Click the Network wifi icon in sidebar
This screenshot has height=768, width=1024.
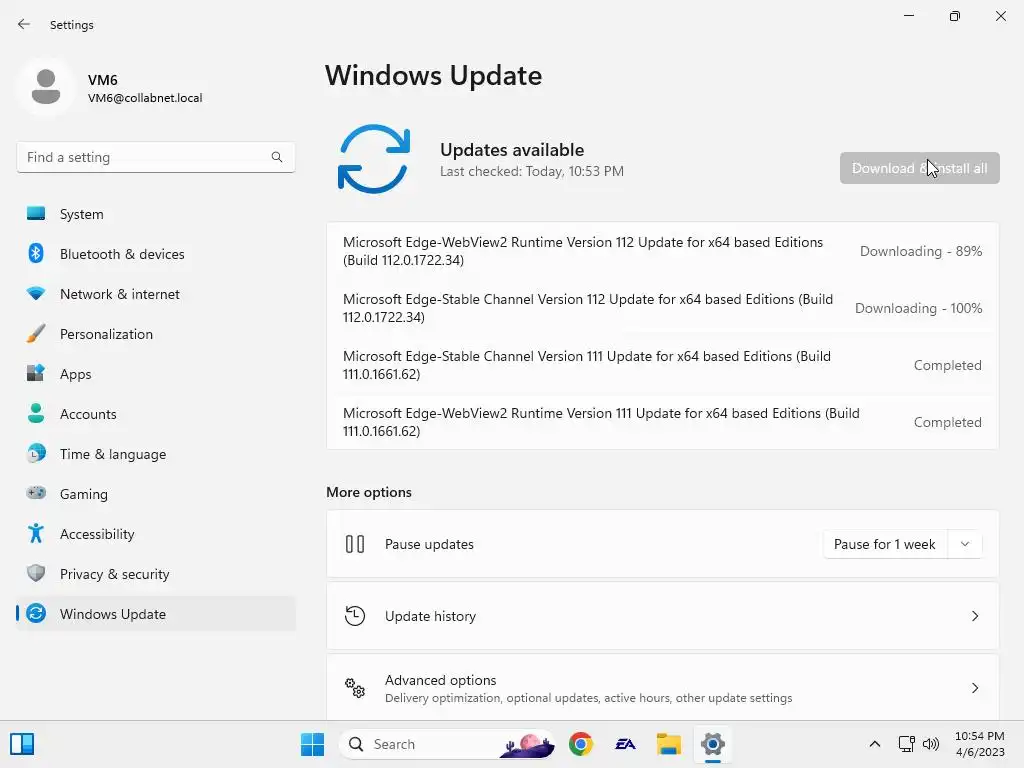pos(36,294)
